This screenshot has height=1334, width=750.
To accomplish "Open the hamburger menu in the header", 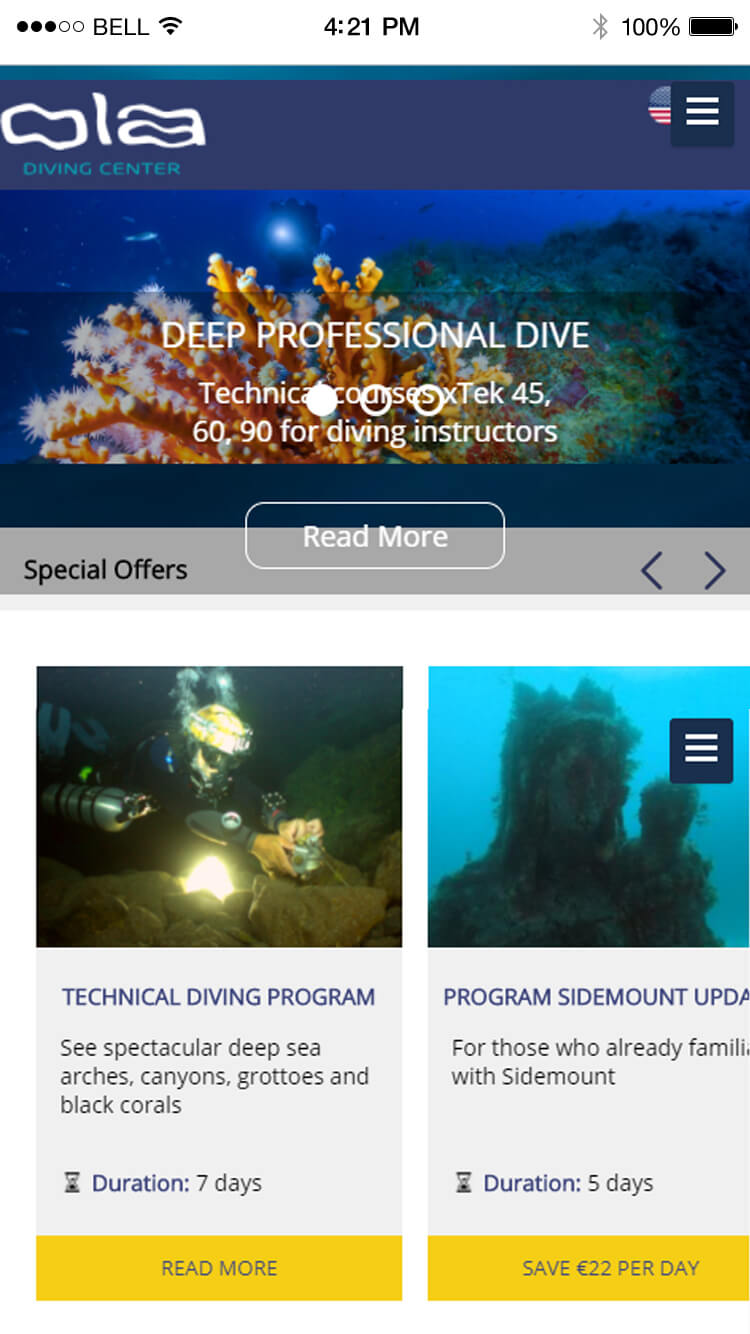I will pyautogui.click(x=702, y=112).
